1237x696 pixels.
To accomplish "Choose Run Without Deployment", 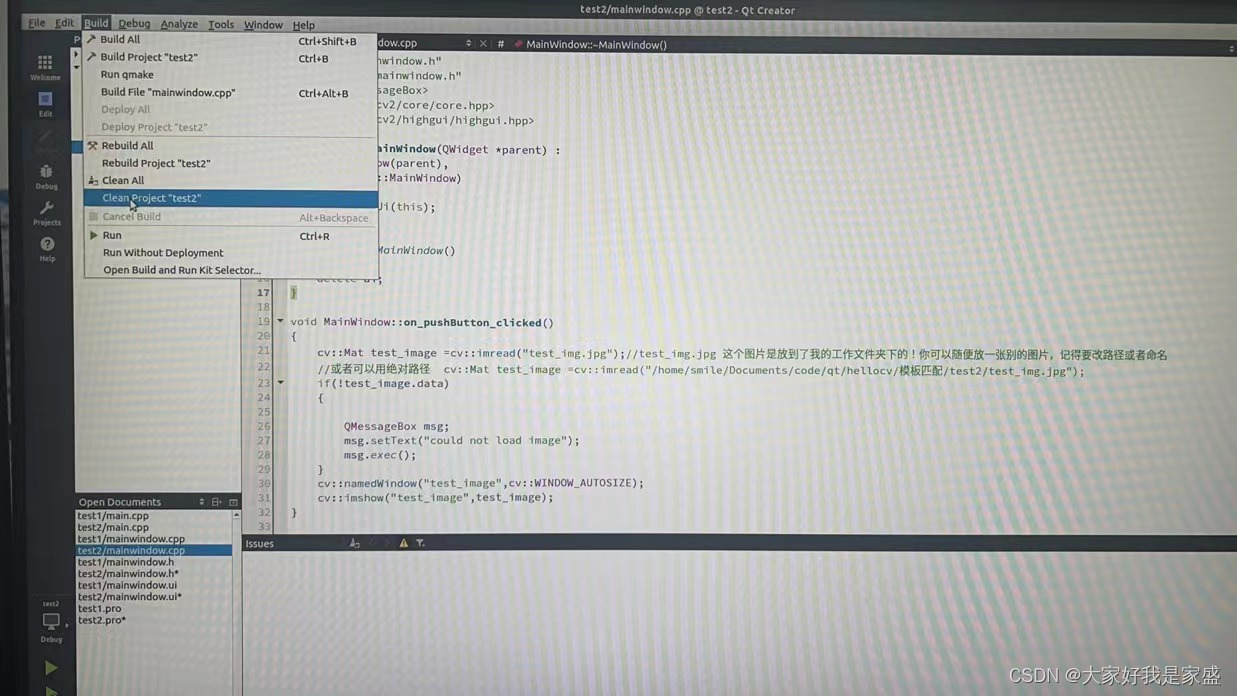I will coord(230,253).
